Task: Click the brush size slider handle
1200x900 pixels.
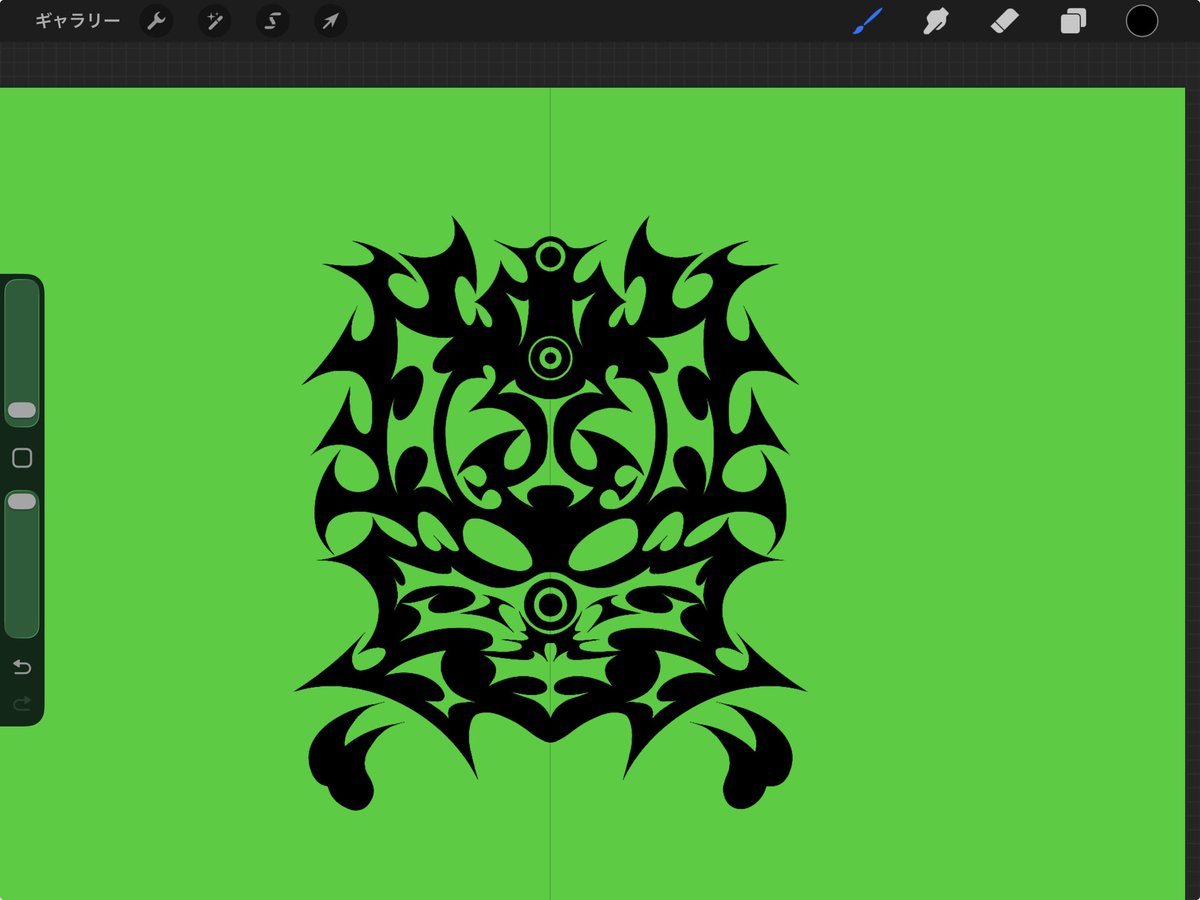Action: coord(22,411)
